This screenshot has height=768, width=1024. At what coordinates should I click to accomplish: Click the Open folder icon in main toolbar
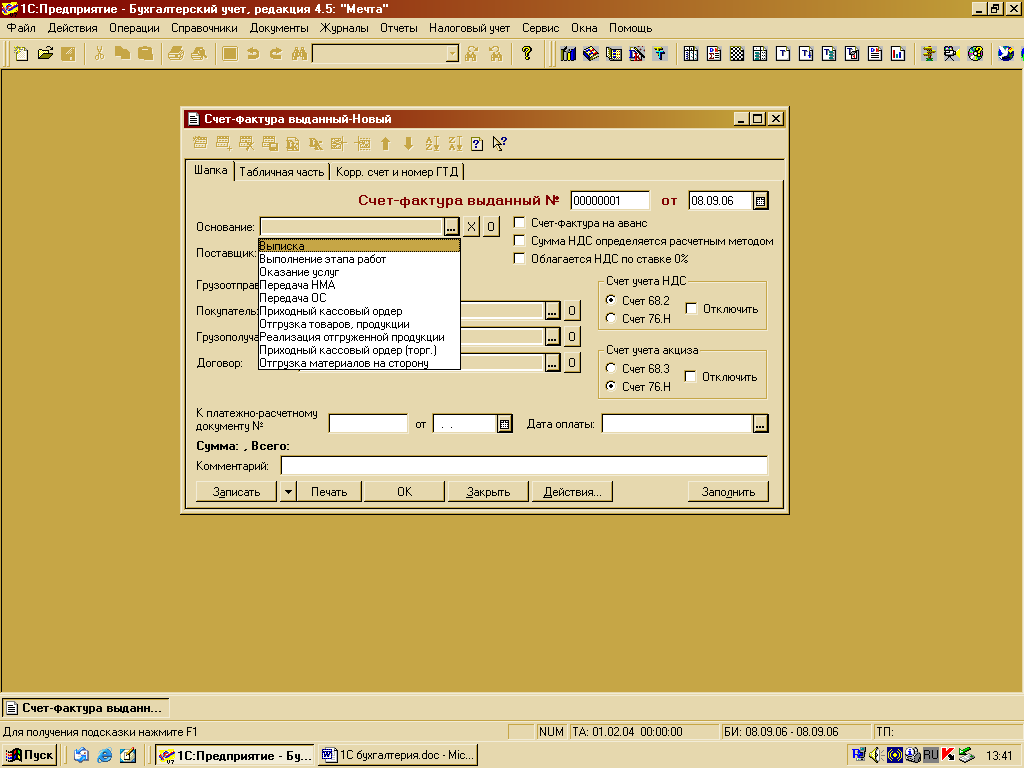(45, 54)
